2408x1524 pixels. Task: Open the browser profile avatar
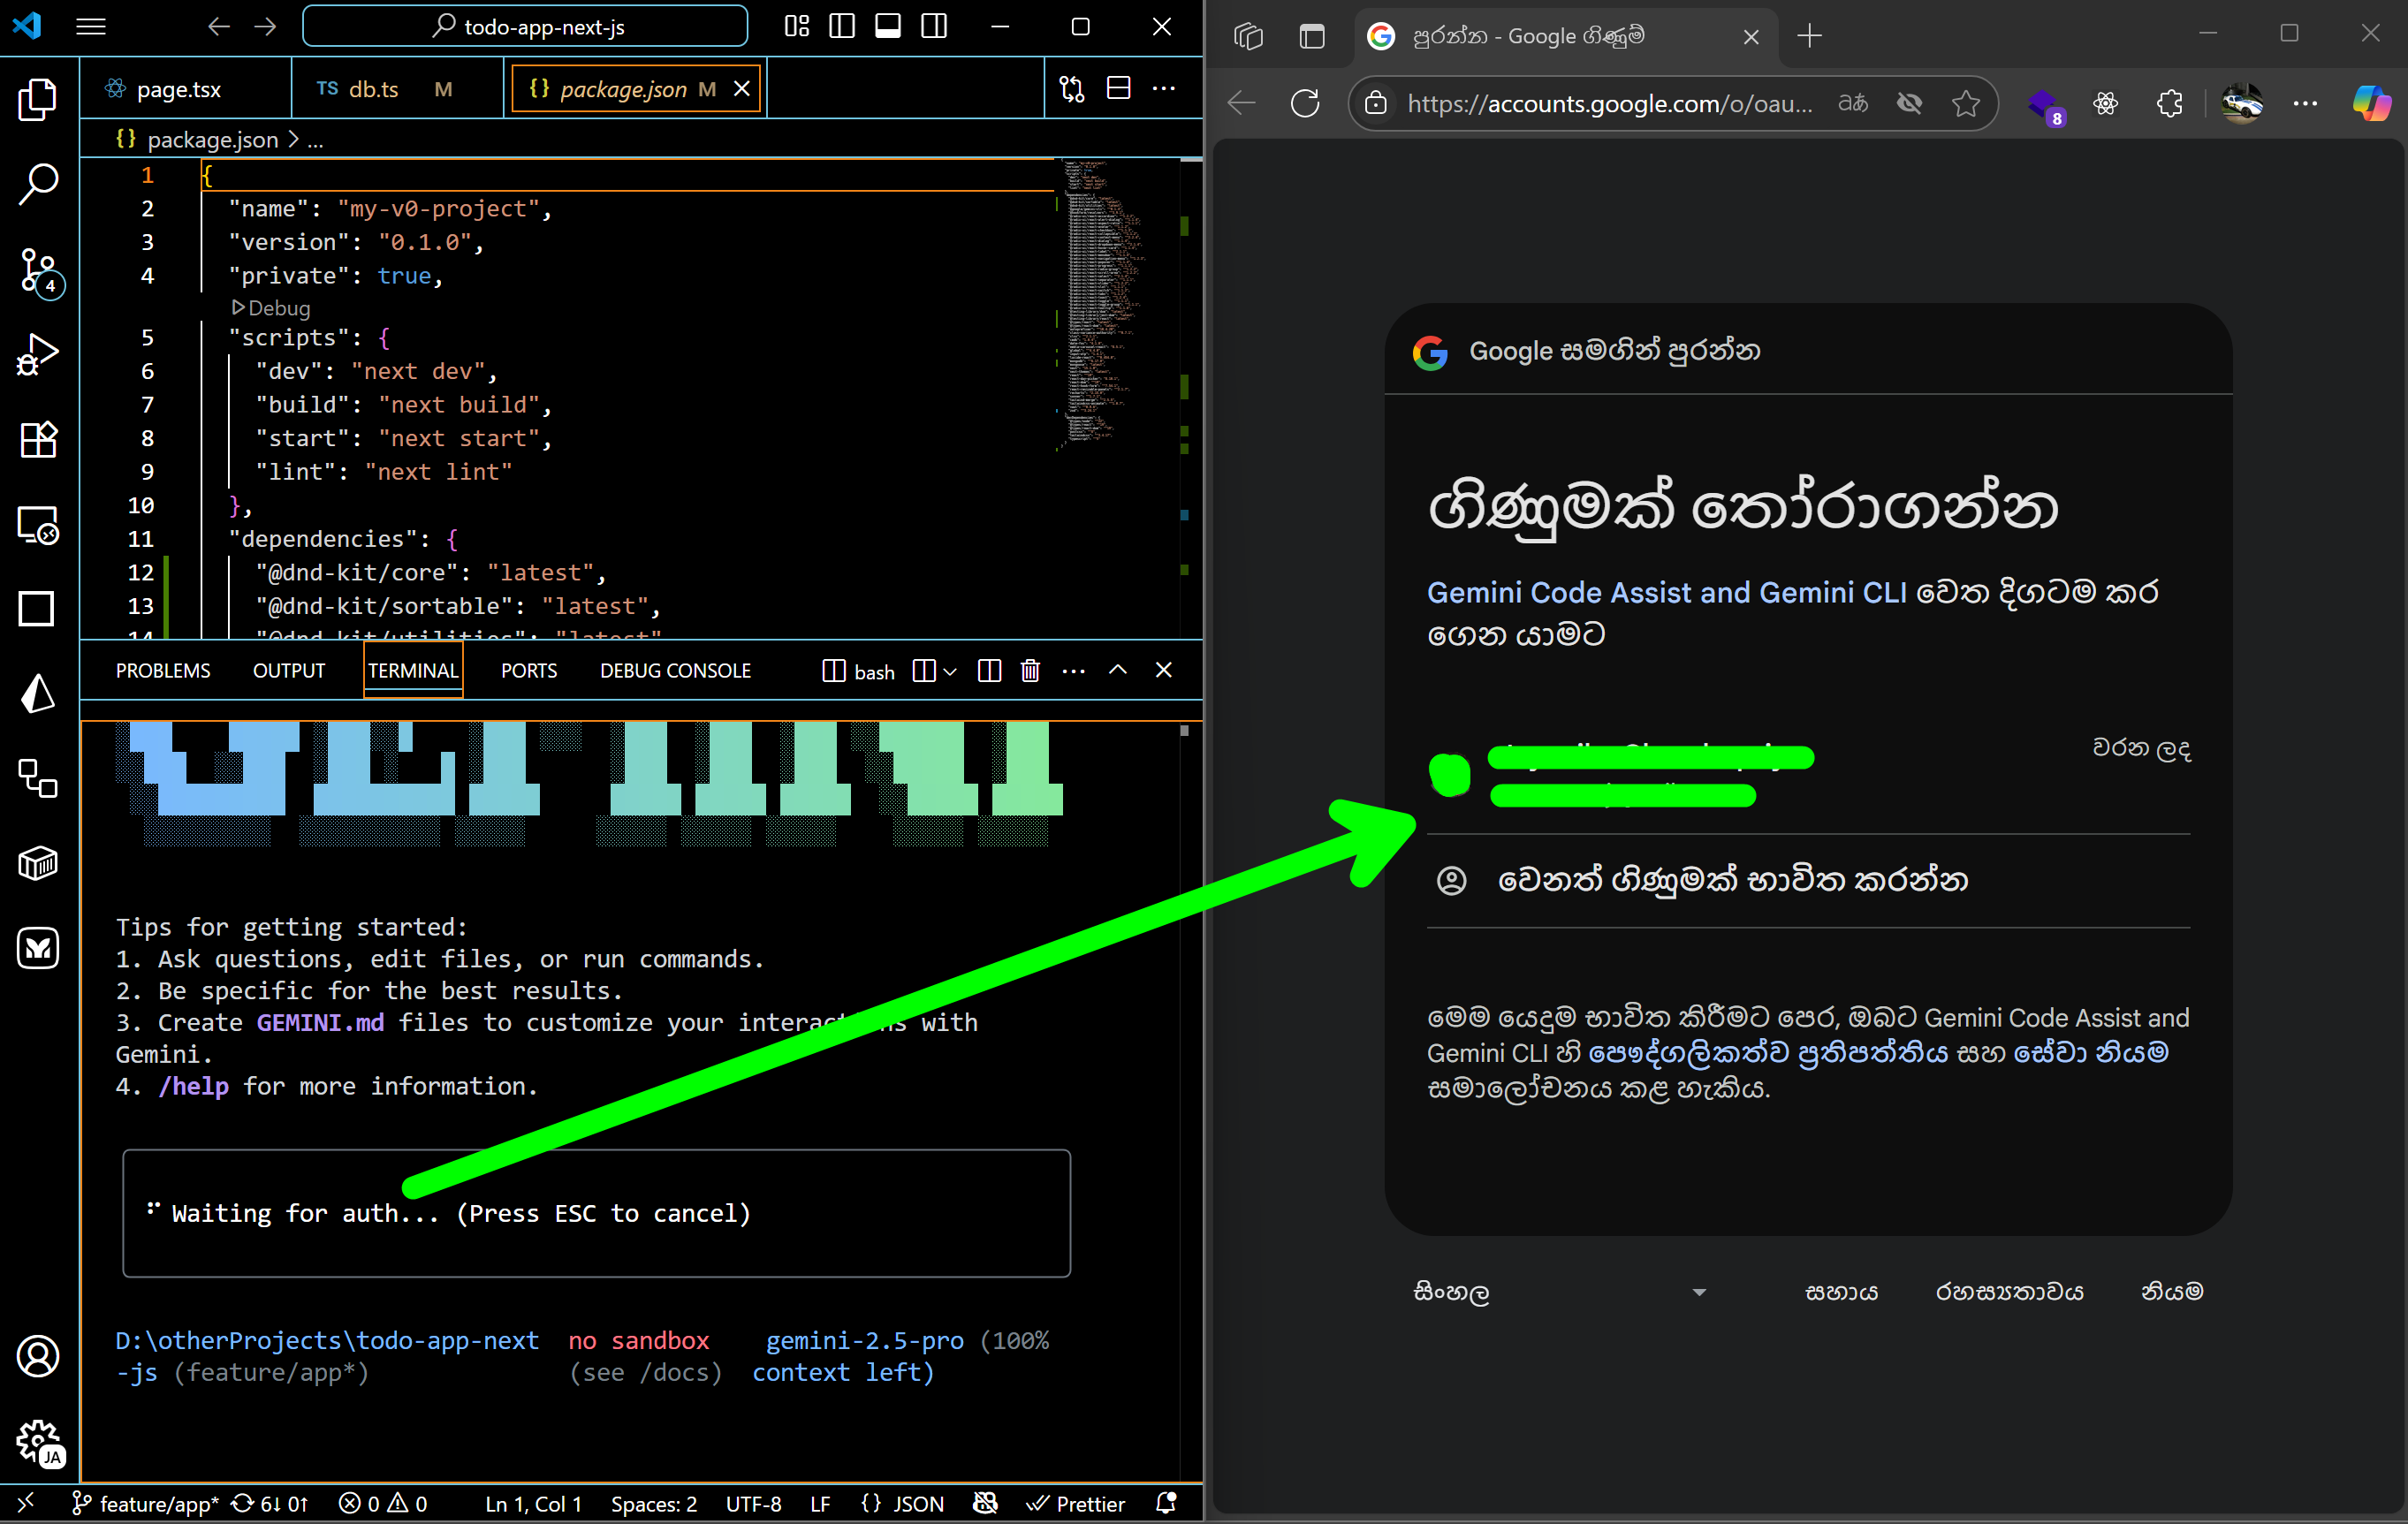tap(2242, 103)
